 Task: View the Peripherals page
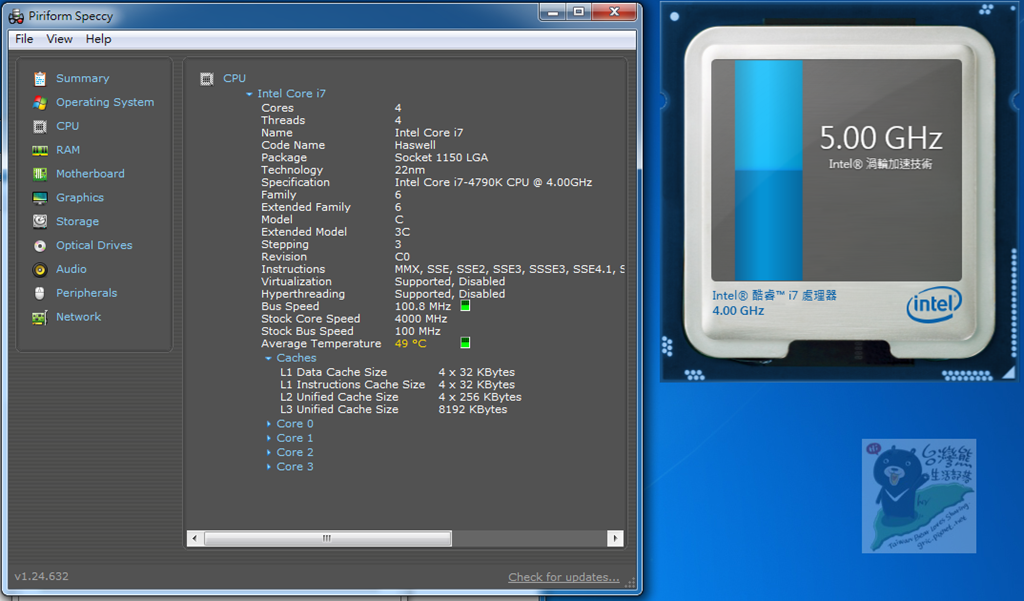point(86,293)
